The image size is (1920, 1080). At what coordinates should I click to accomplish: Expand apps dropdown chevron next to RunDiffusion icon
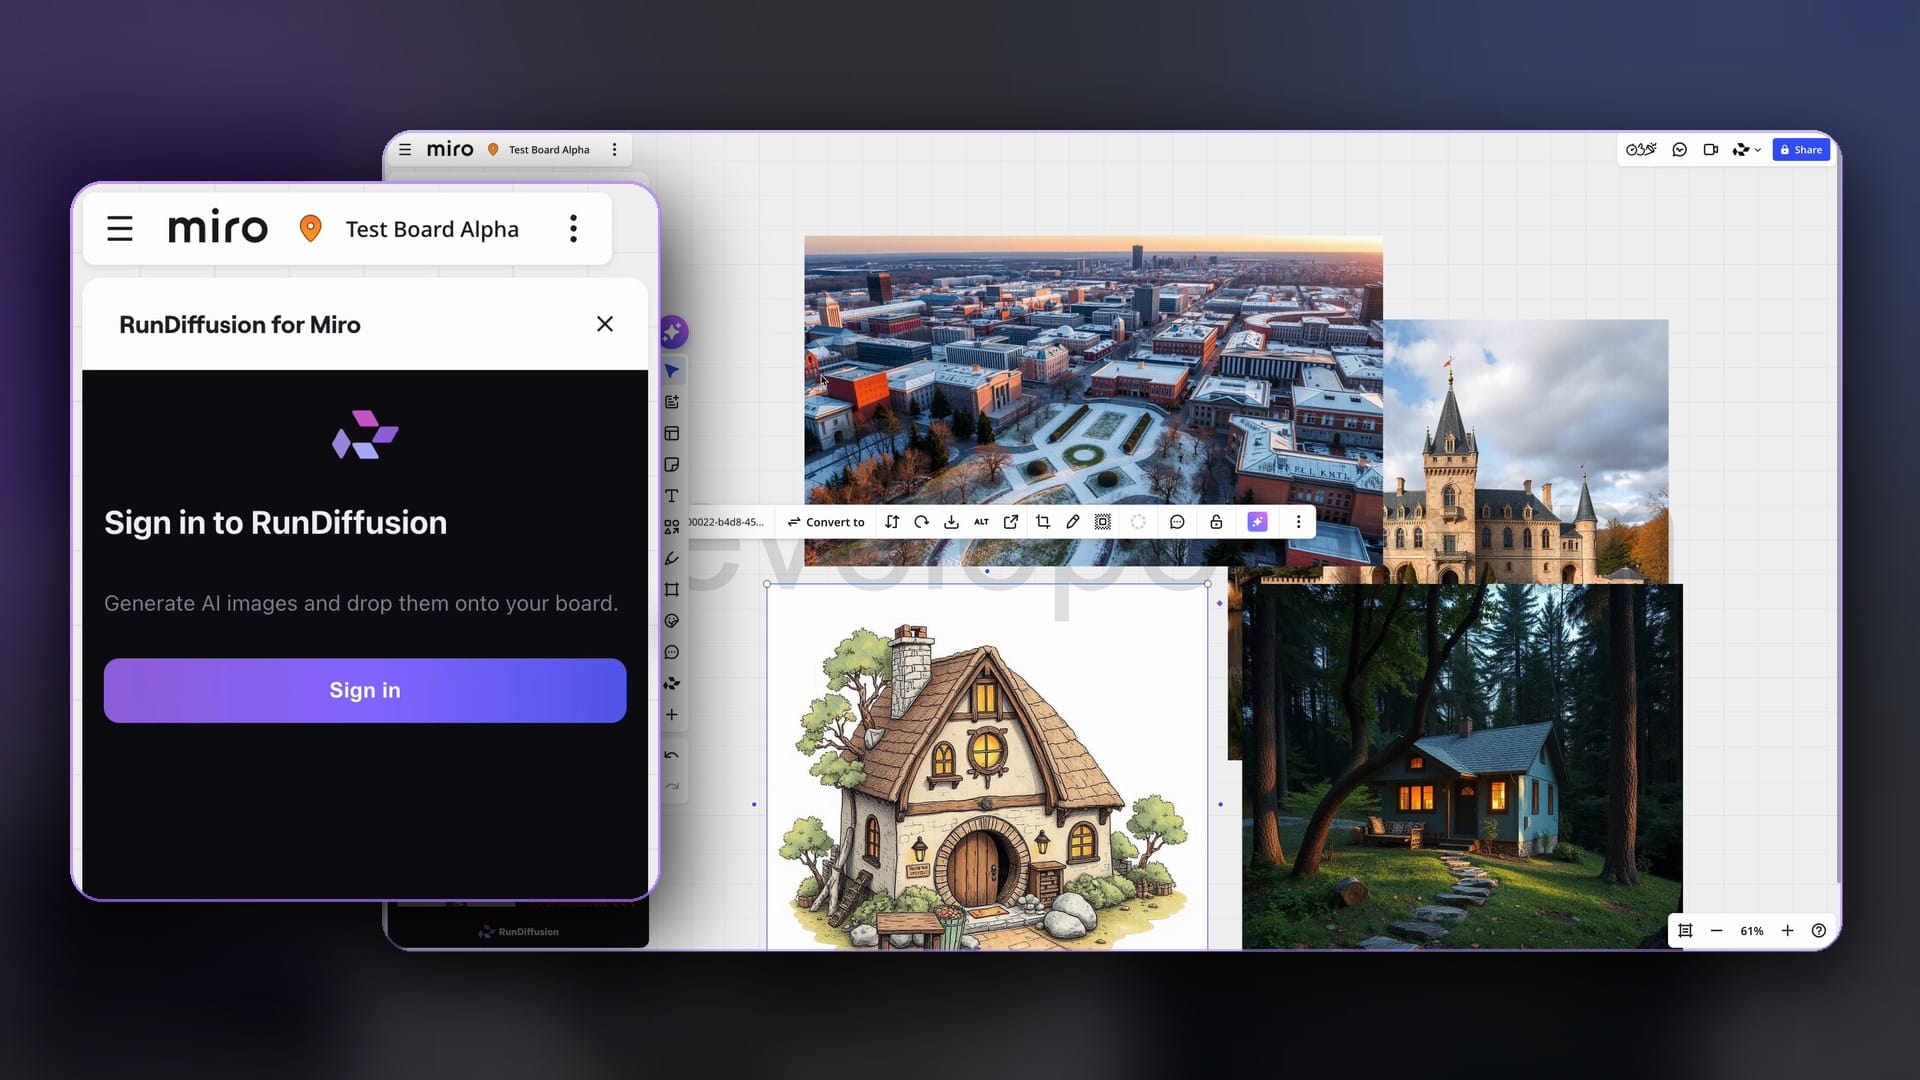1758,150
